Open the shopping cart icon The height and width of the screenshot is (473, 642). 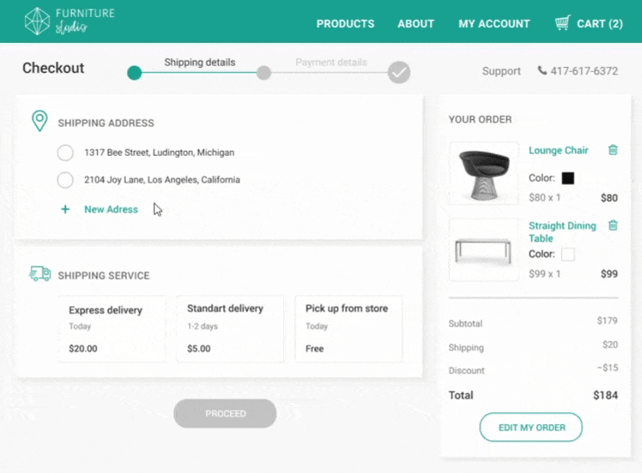(x=563, y=23)
